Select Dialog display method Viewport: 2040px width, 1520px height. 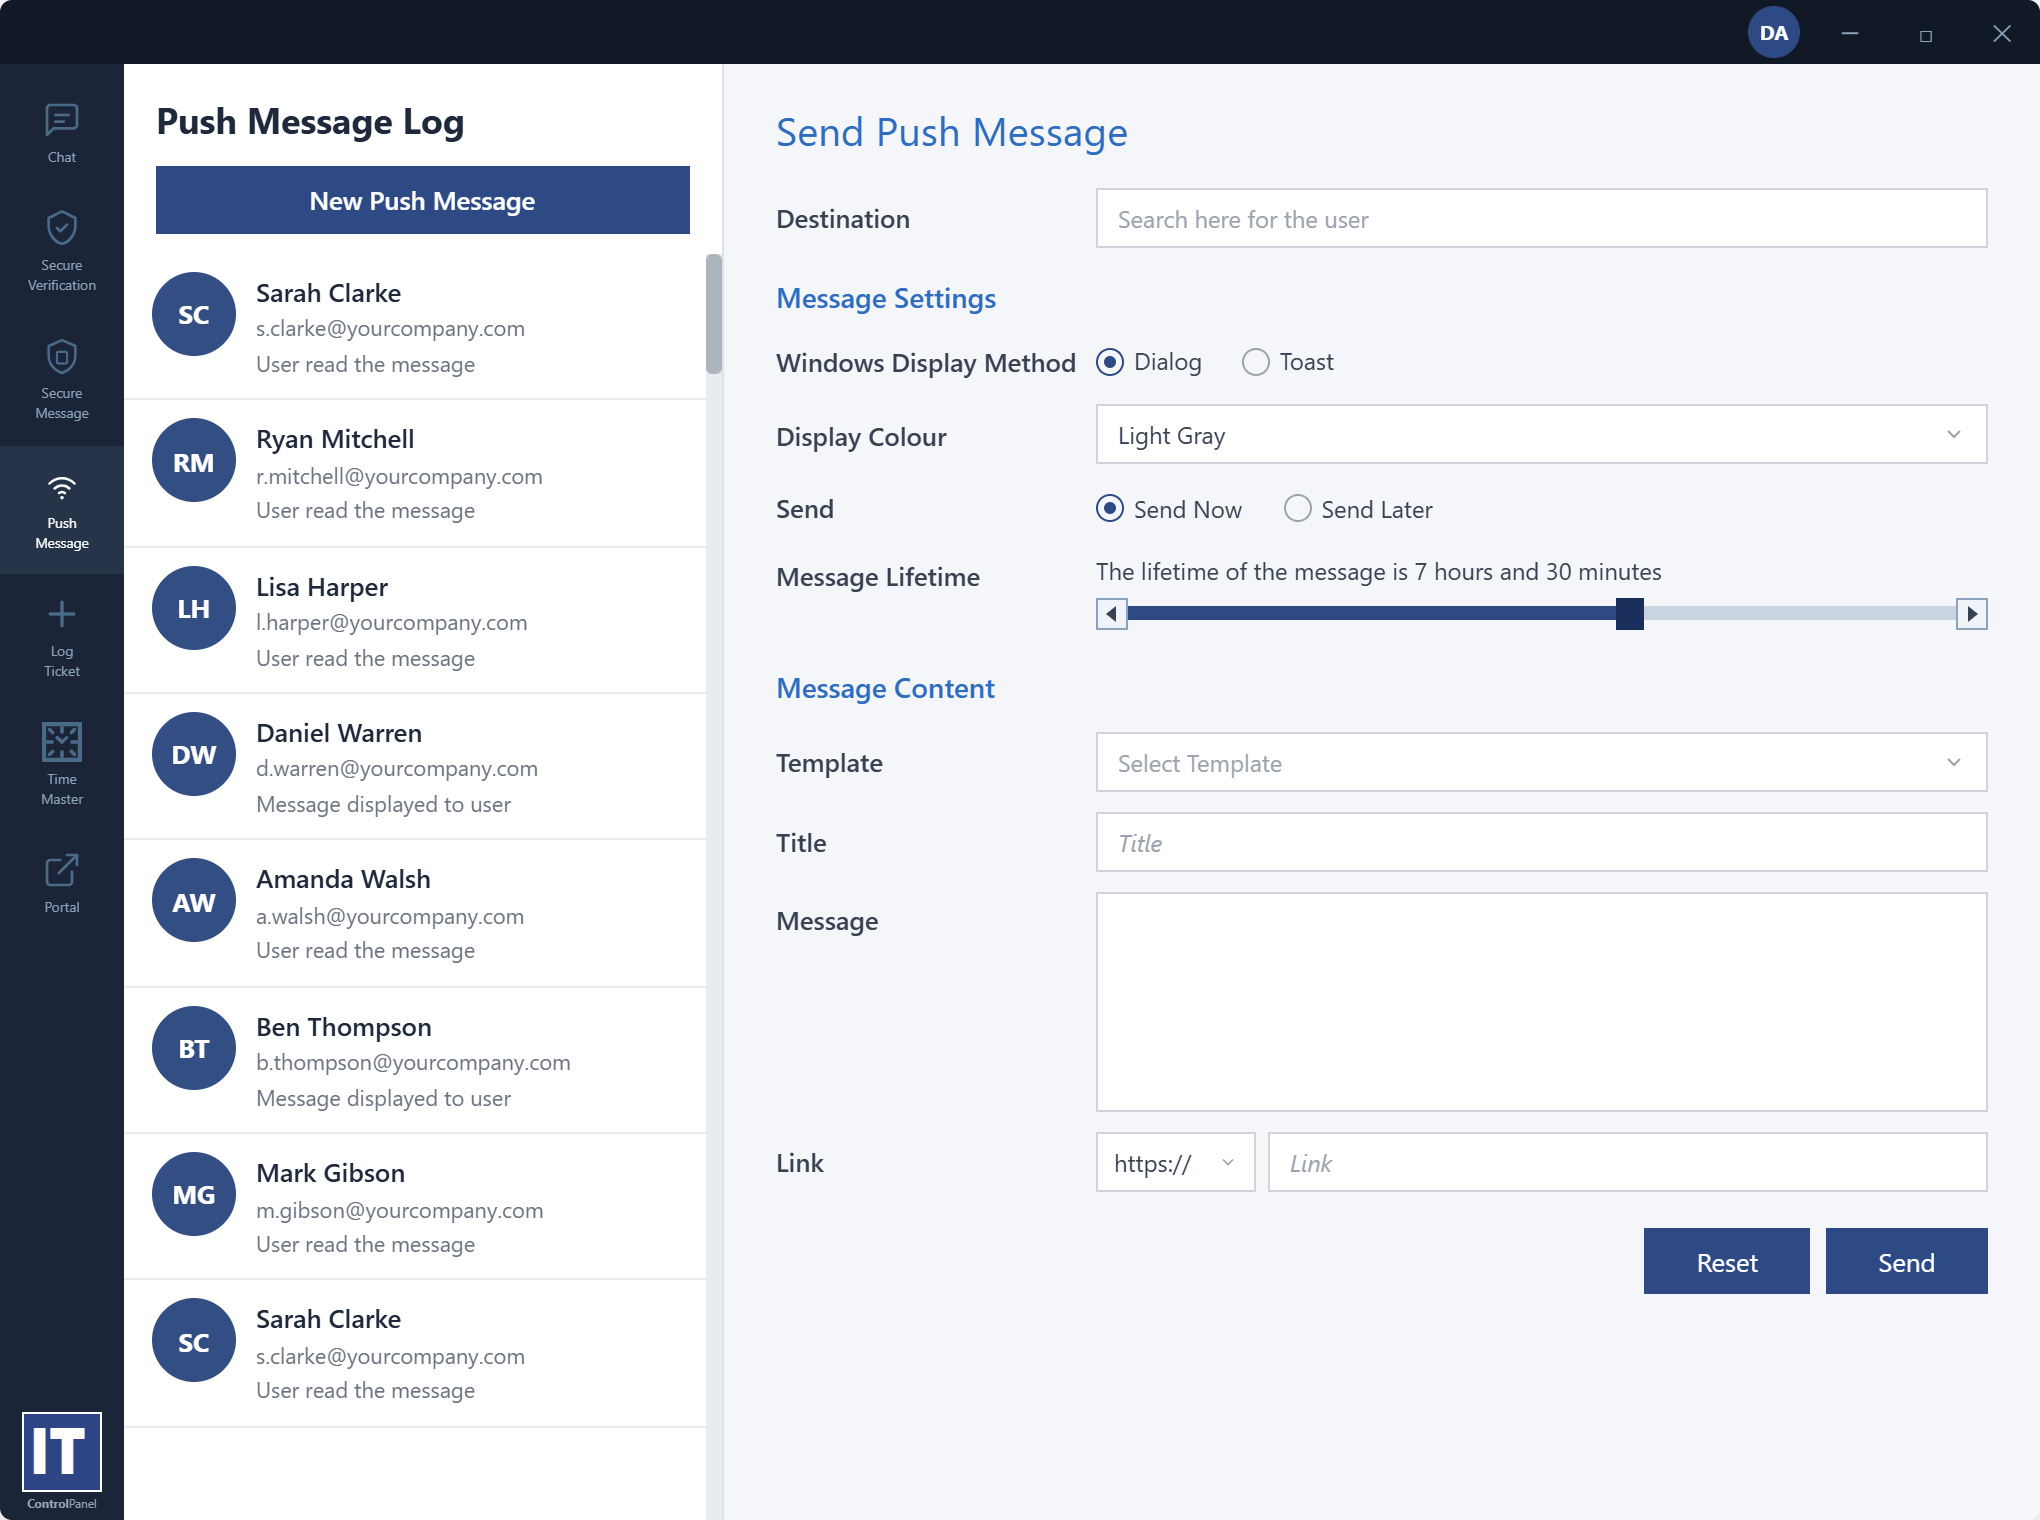click(1110, 361)
